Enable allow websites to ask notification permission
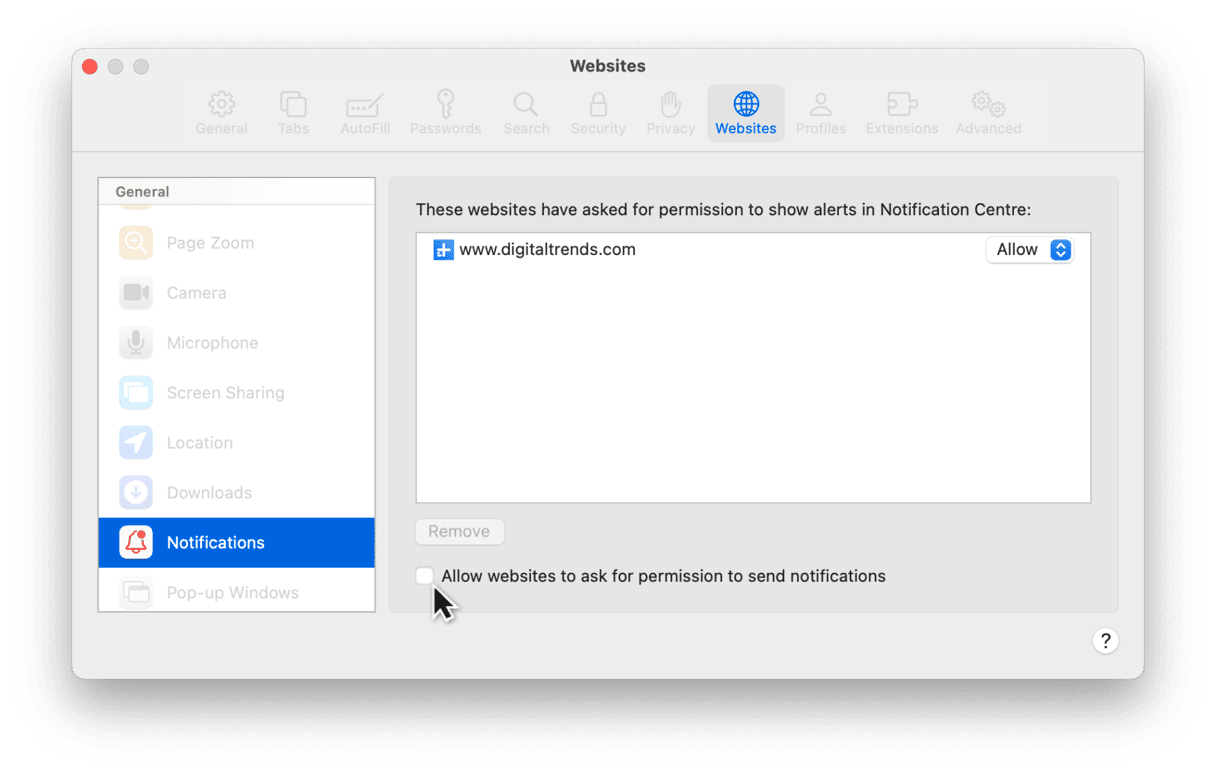 (426, 576)
